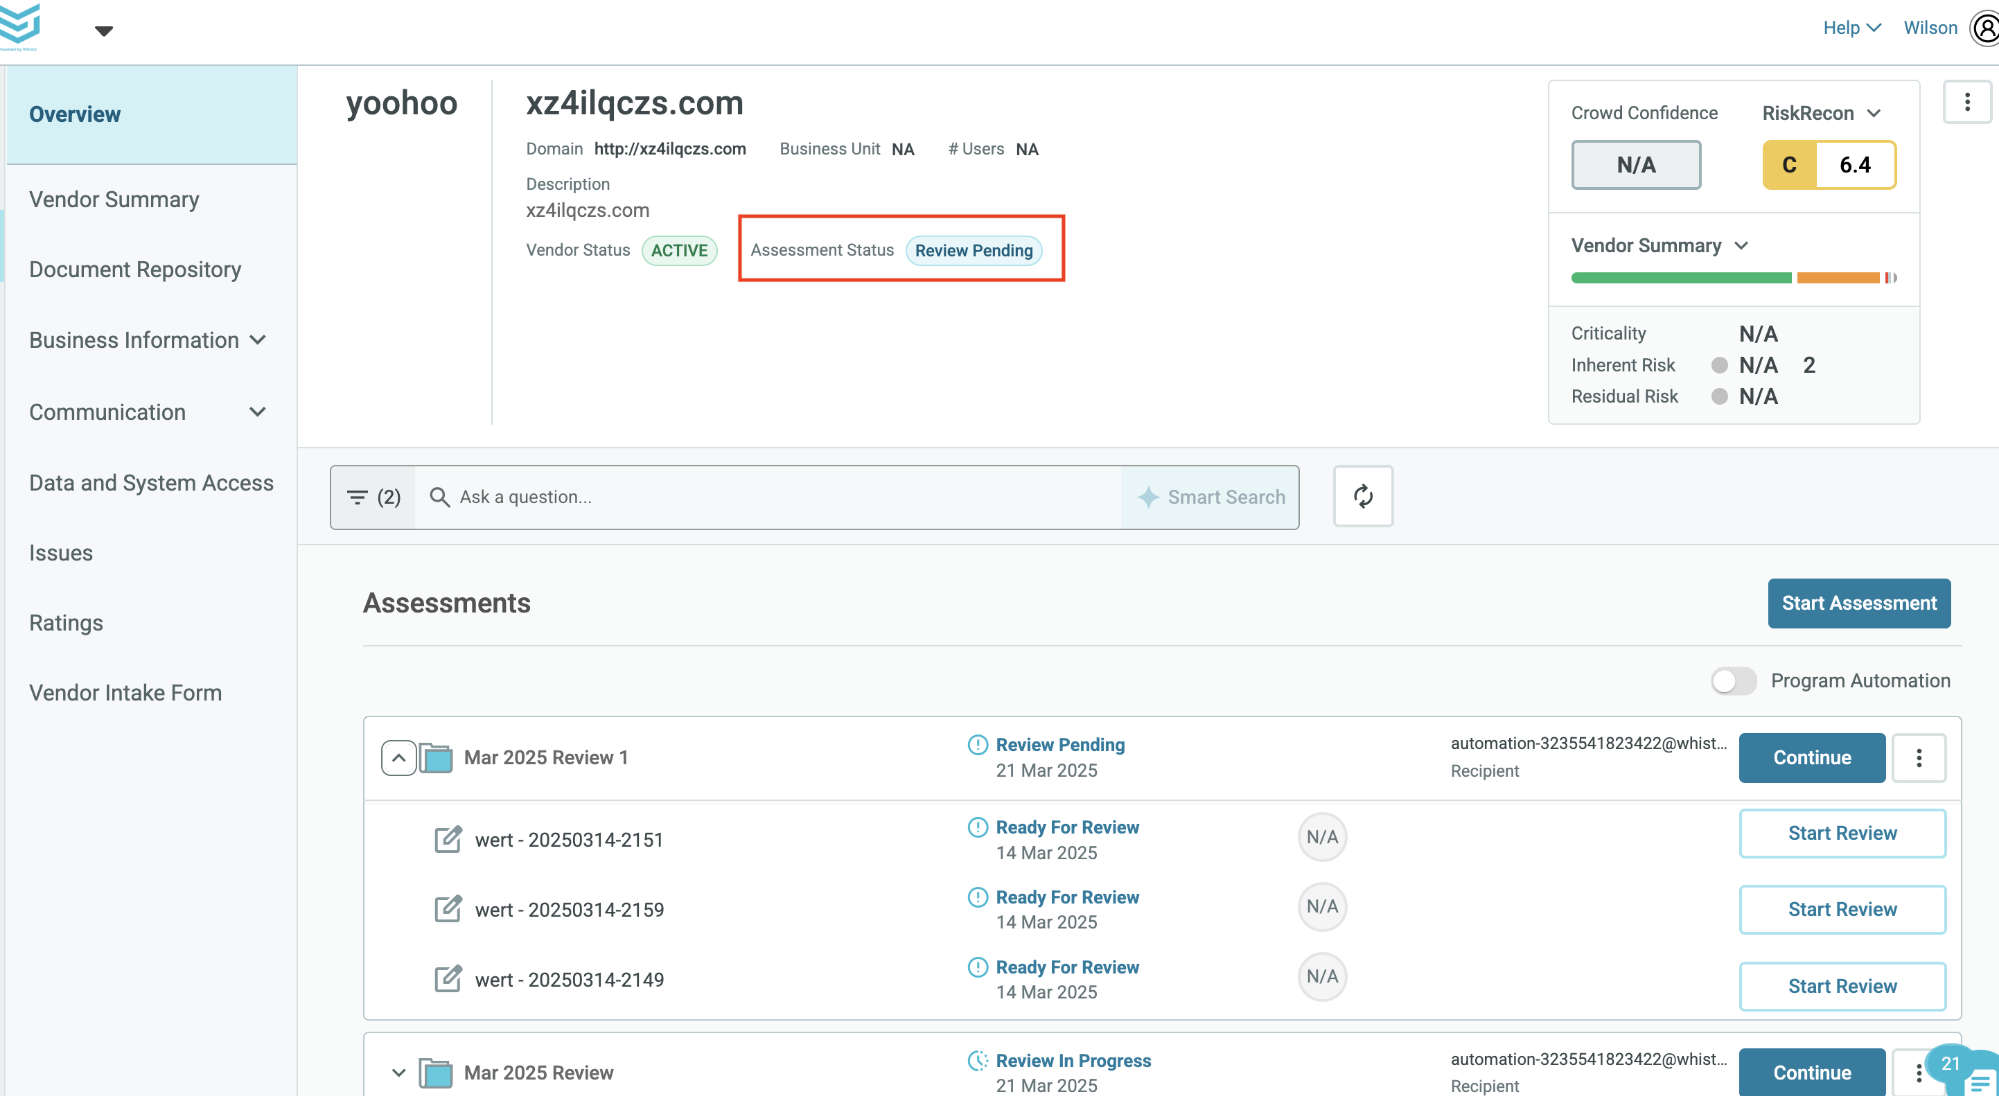Go to Document Repository in sidebar
Screen dimensions: 1999x1097
point(135,270)
